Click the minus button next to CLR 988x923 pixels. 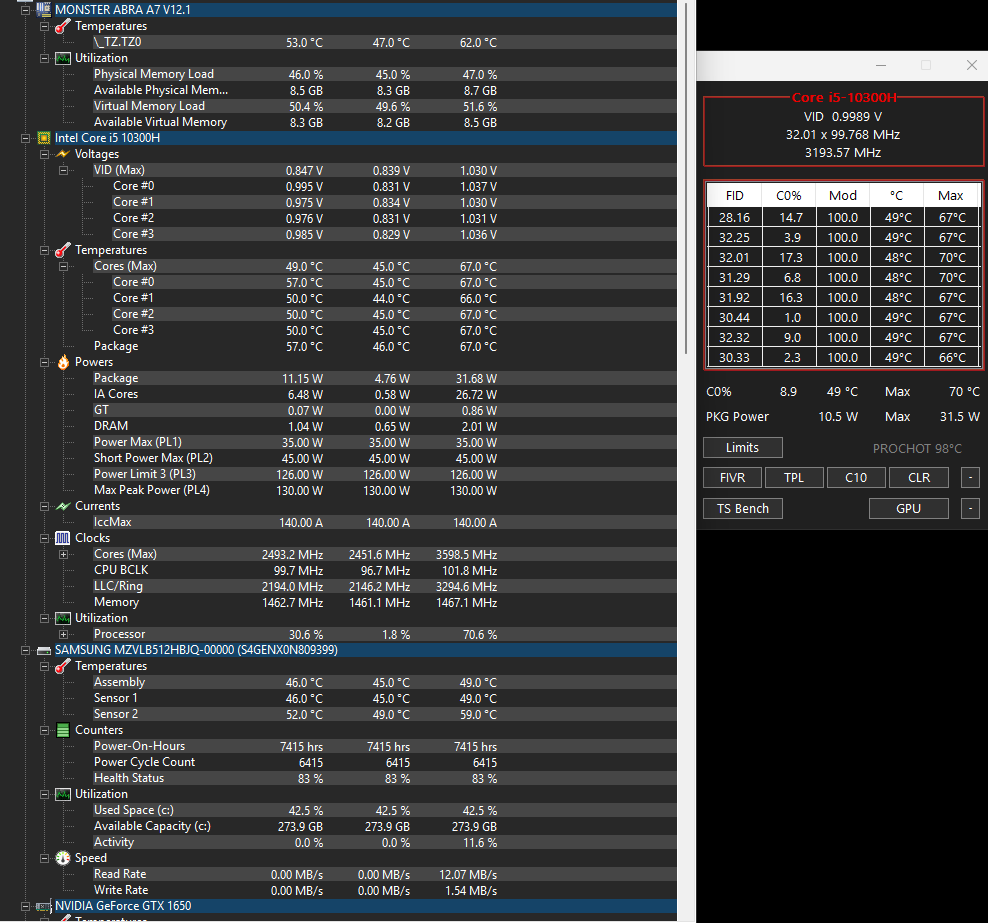(970, 478)
